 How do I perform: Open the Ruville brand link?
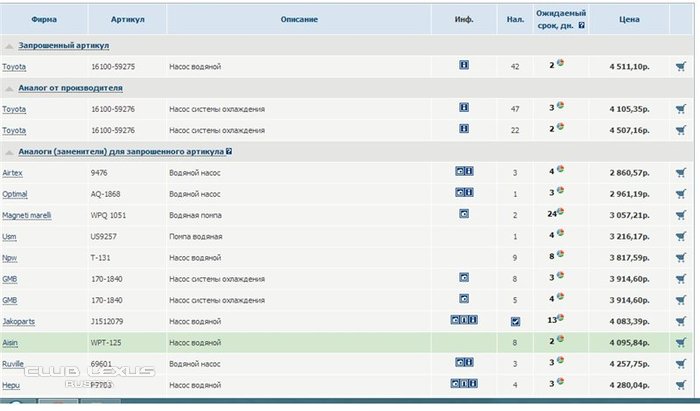[15, 362]
